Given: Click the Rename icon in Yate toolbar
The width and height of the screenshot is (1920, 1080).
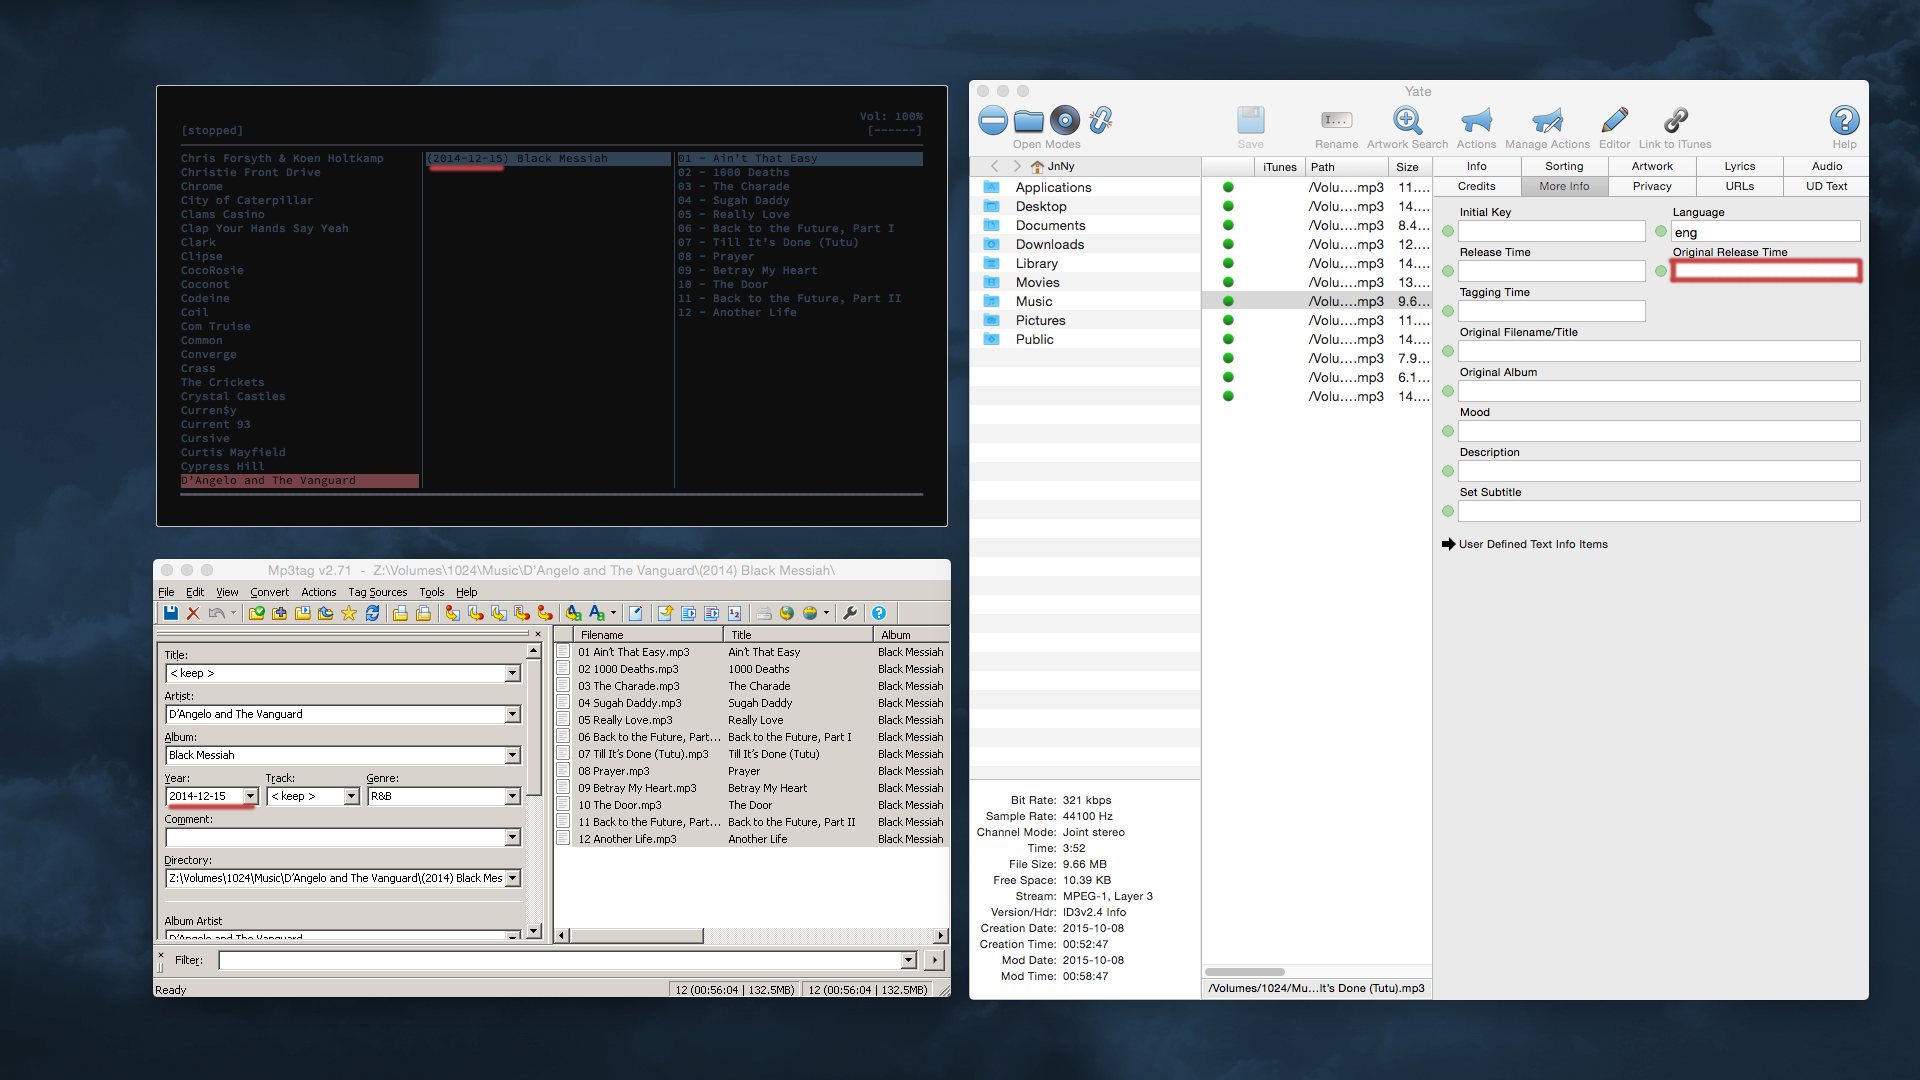Looking at the screenshot, I should (x=1336, y=121).
